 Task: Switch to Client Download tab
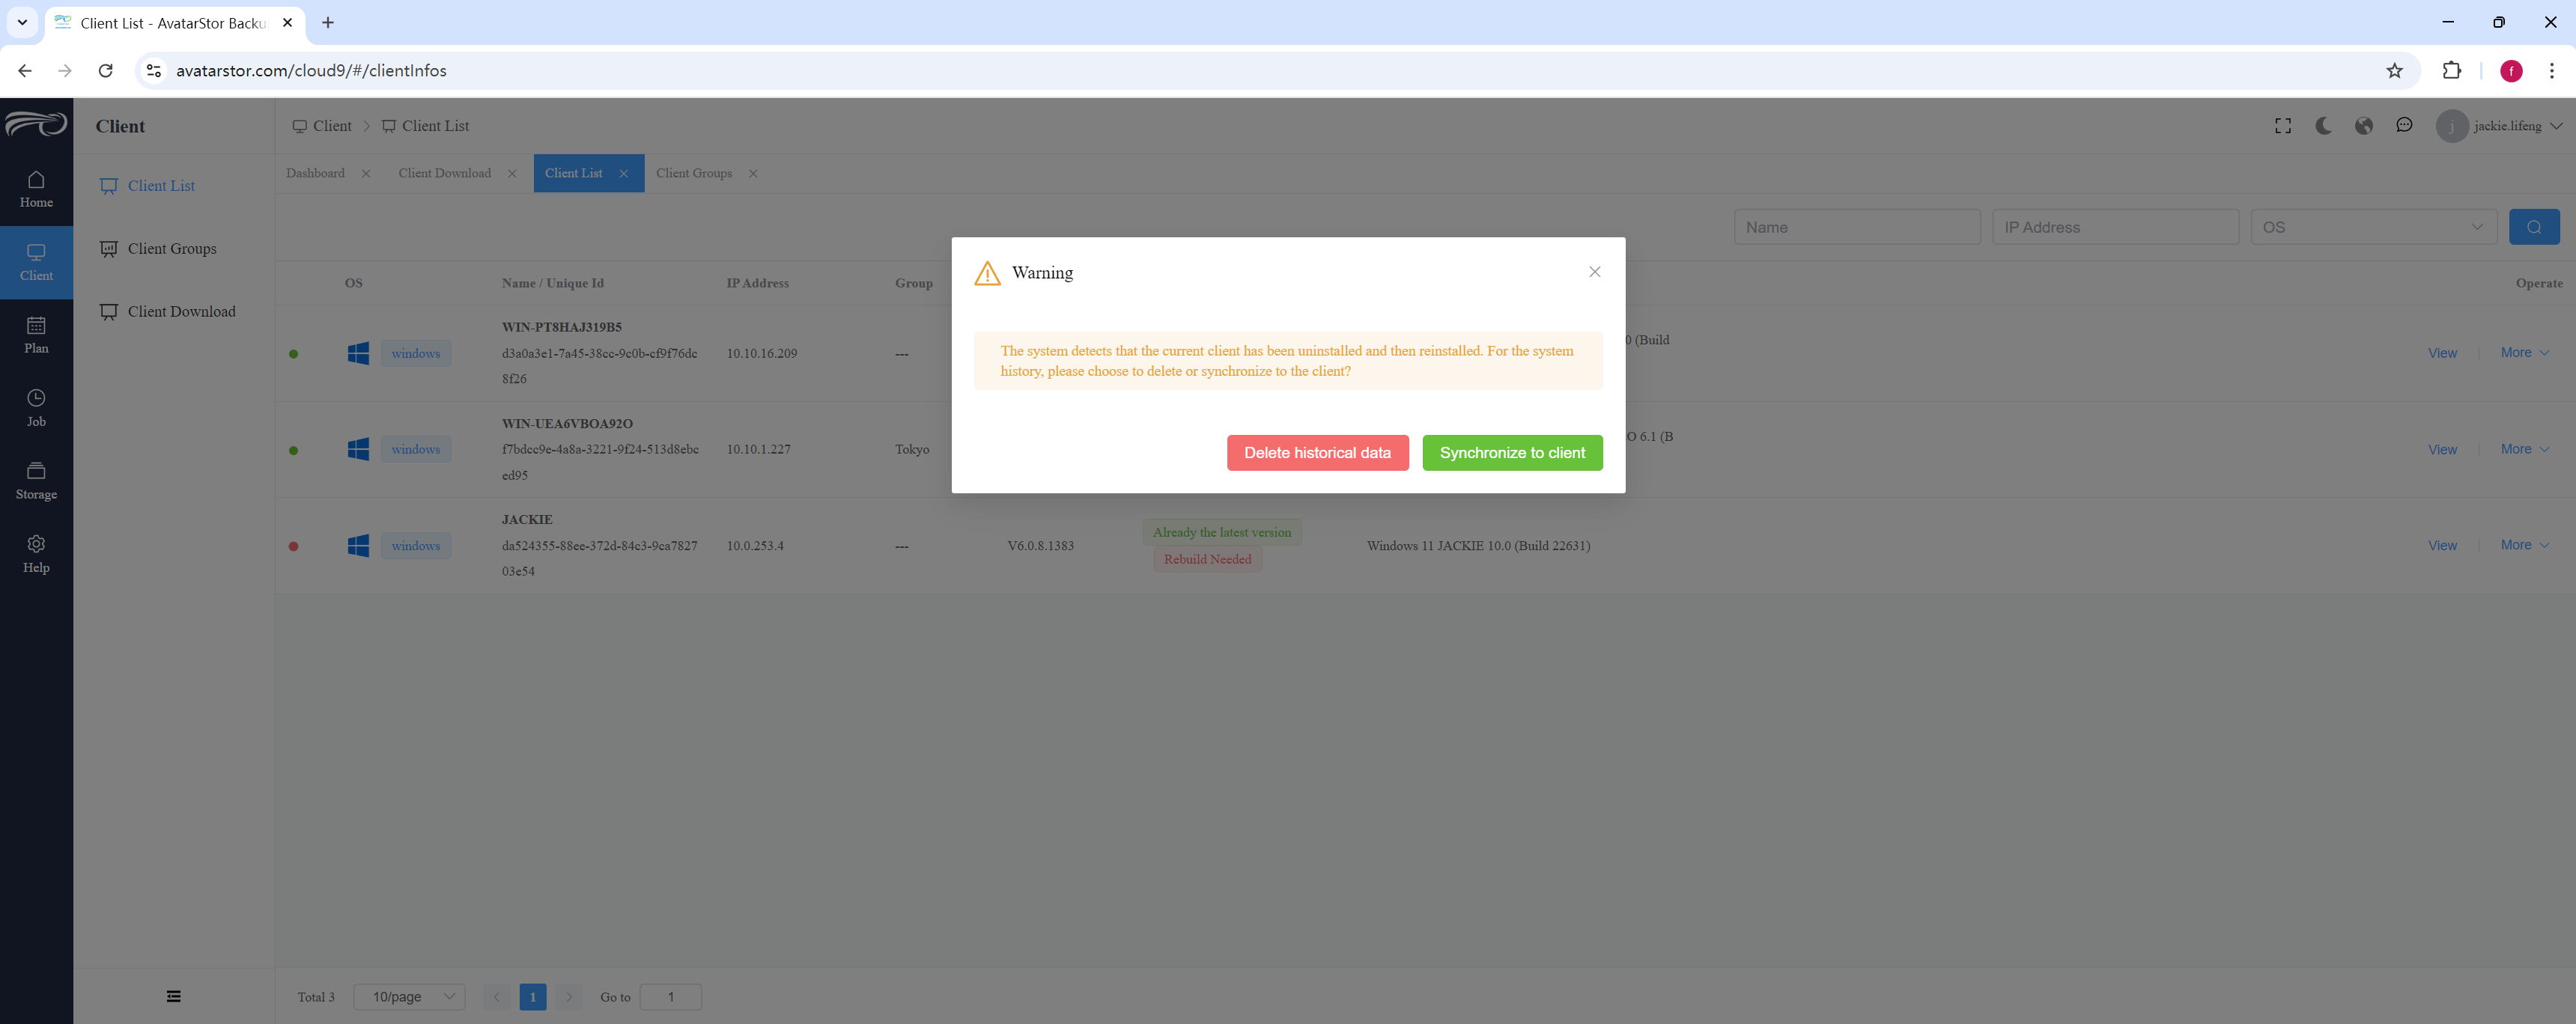(444, 174)
